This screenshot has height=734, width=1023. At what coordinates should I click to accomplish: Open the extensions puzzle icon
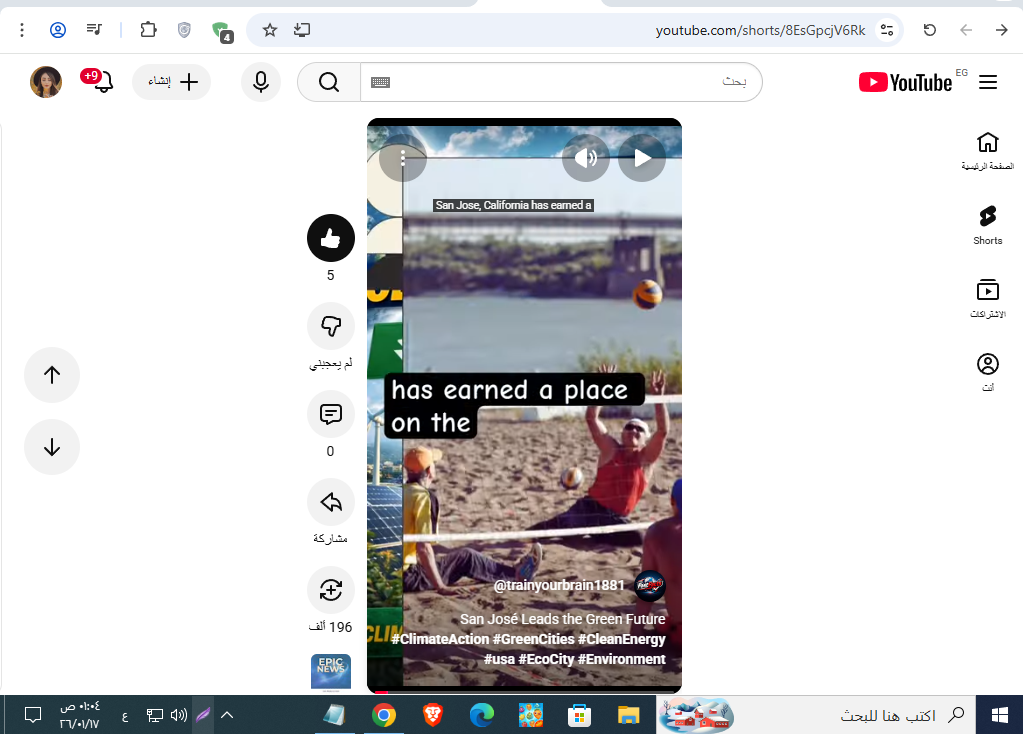pos(148,29)
